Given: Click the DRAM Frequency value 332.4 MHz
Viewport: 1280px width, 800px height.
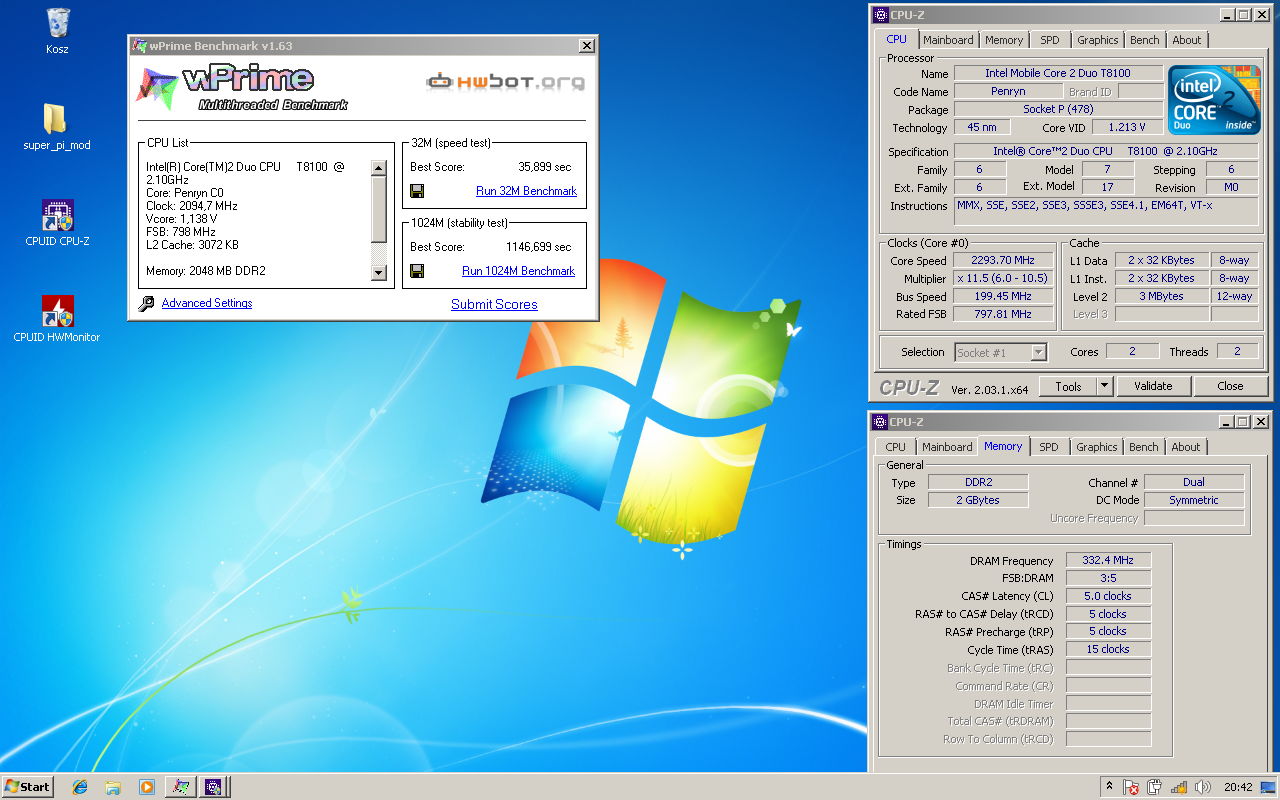Looking at the screenshot, I should tap(1108, 561).
